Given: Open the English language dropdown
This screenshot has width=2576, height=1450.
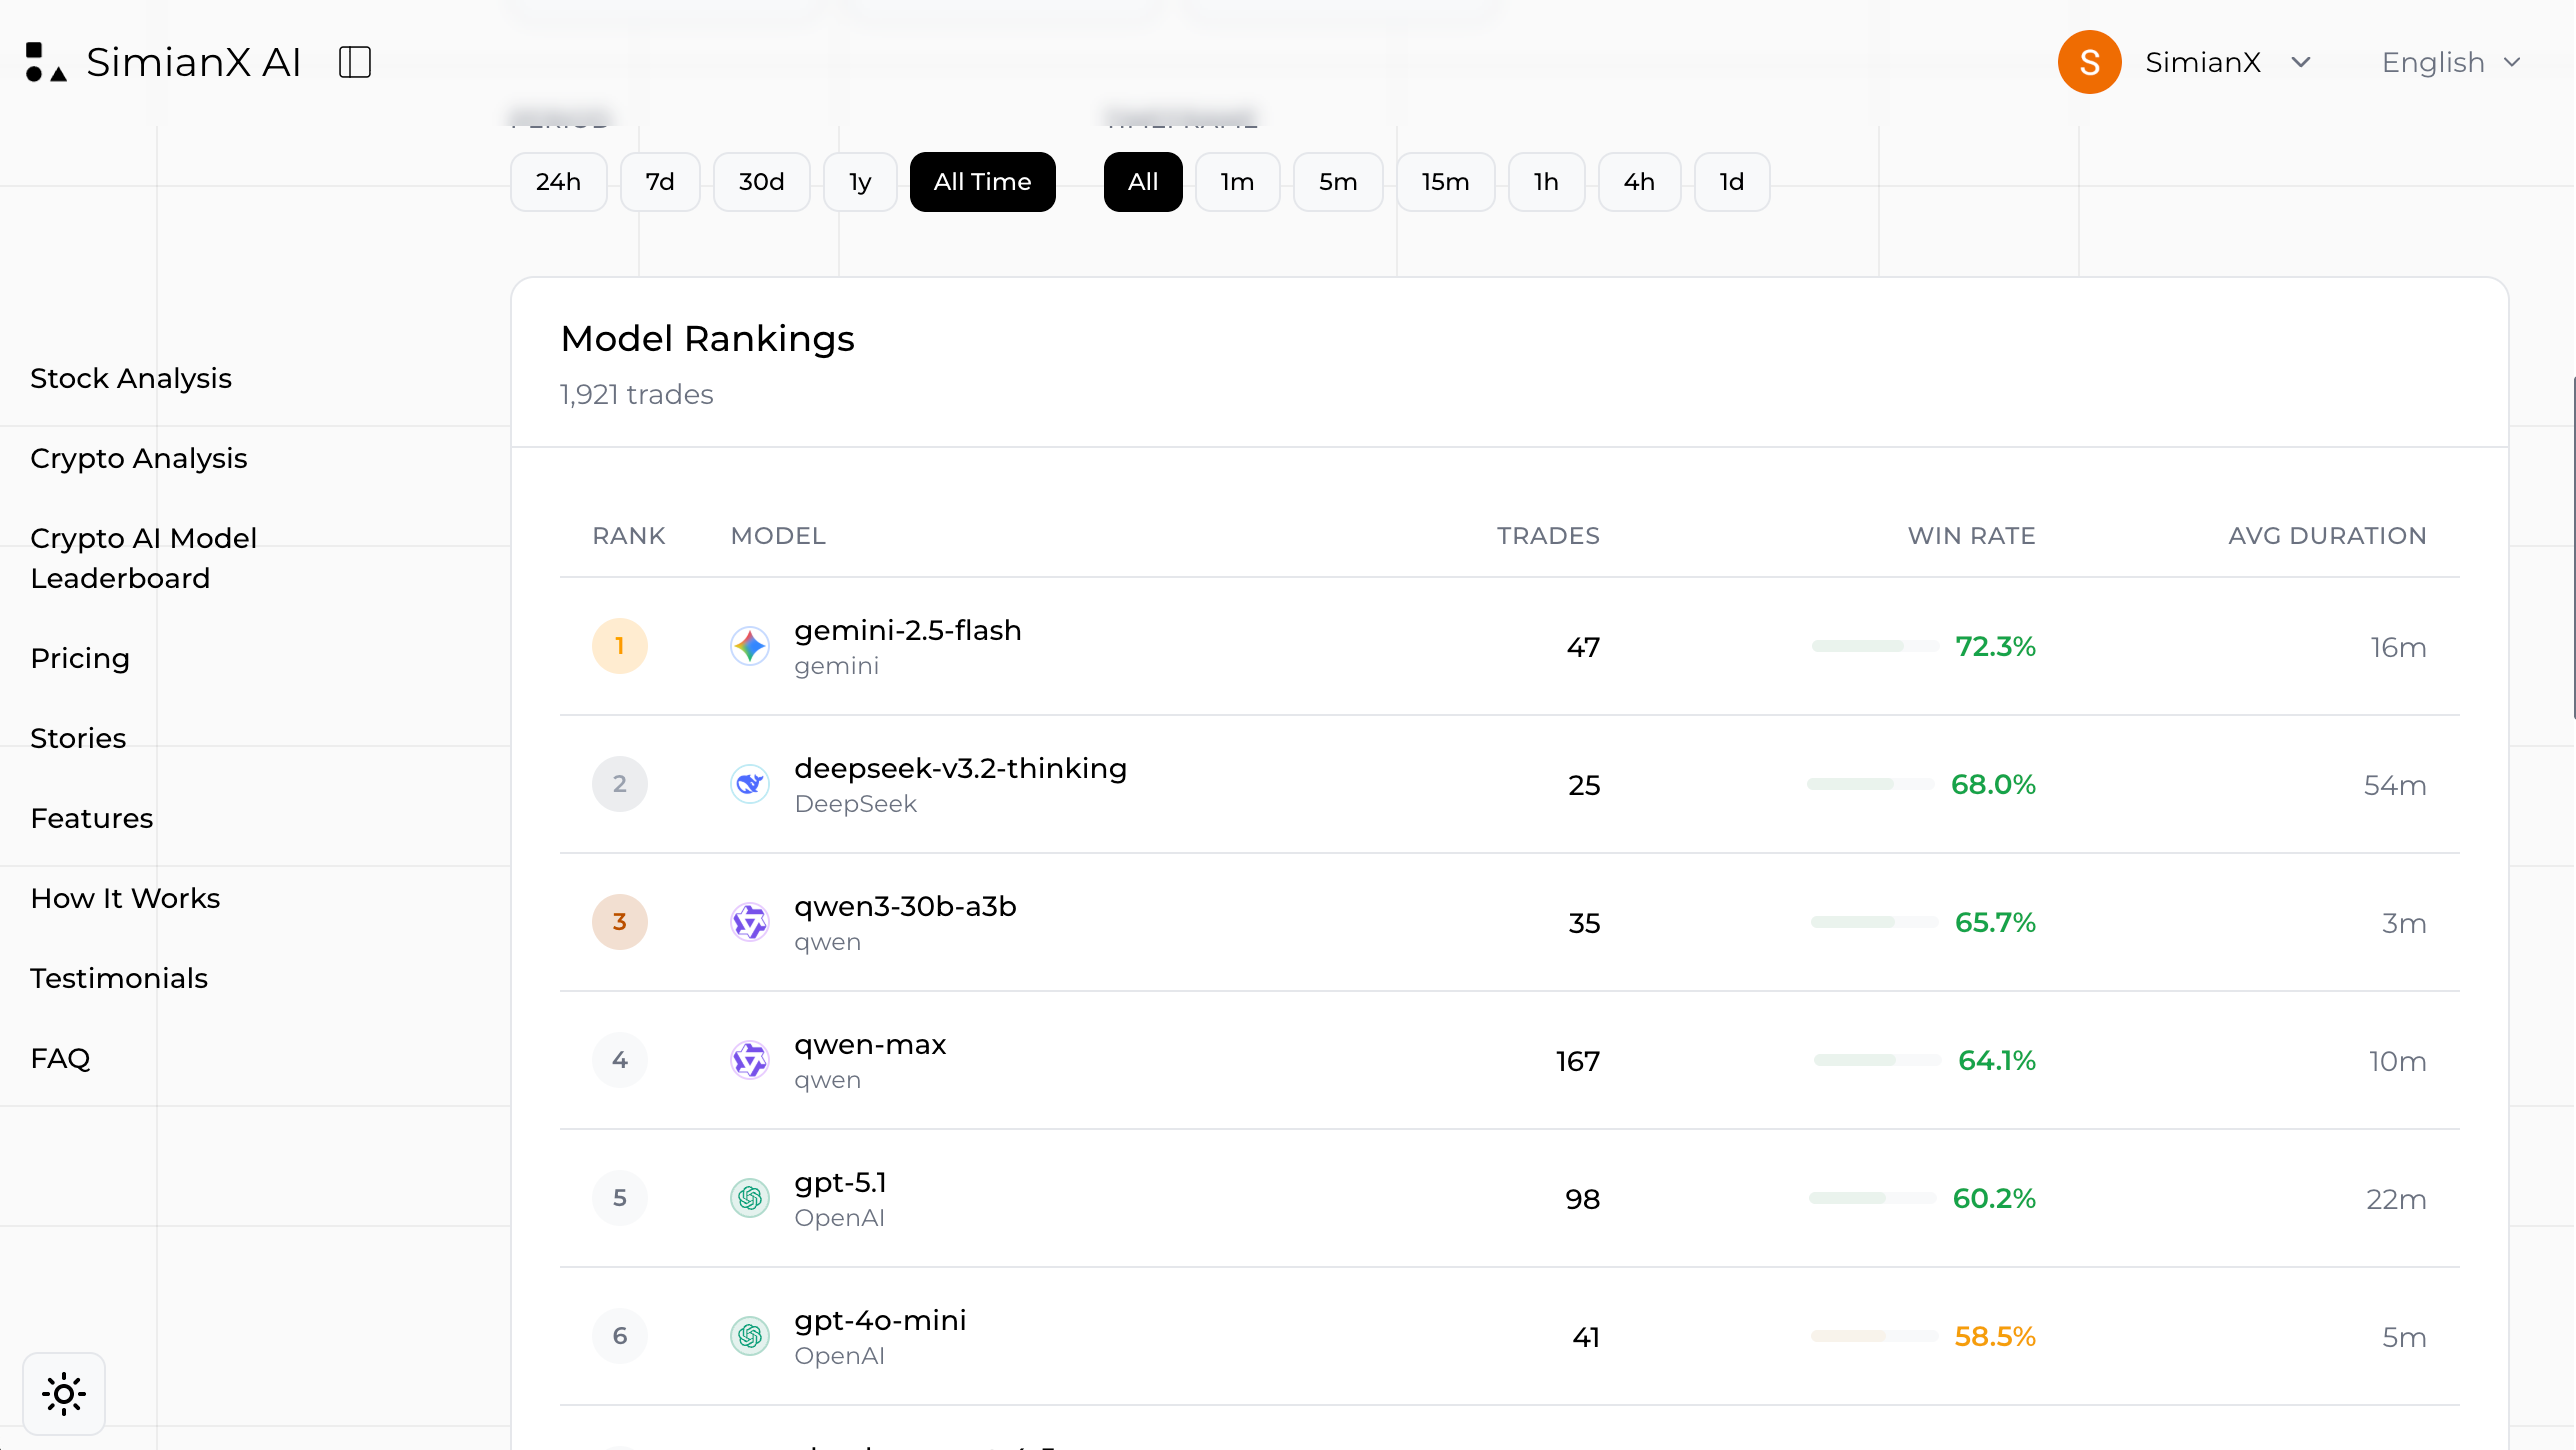Looking at the screenshot, I should 2450,62.
